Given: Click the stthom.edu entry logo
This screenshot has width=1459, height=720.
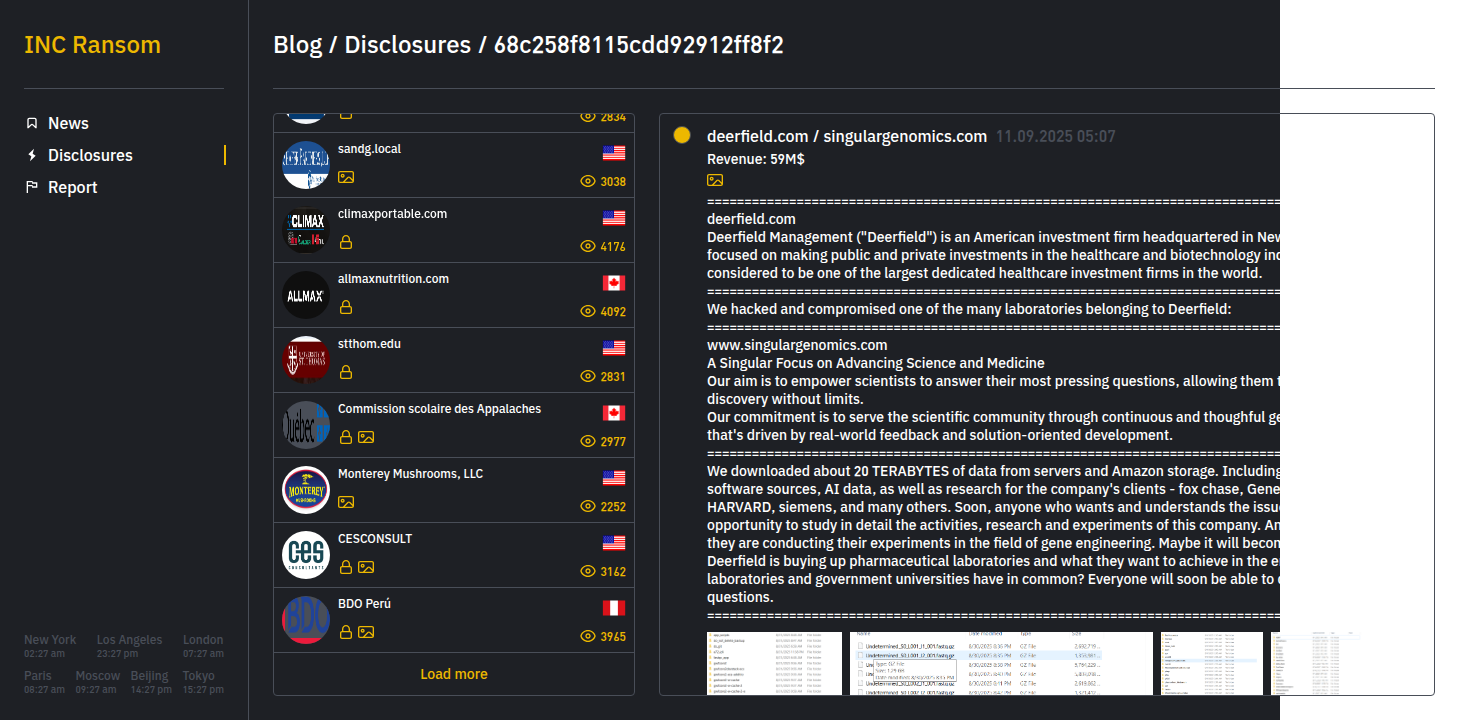Looking at the screenshot, I should point(306,360).
